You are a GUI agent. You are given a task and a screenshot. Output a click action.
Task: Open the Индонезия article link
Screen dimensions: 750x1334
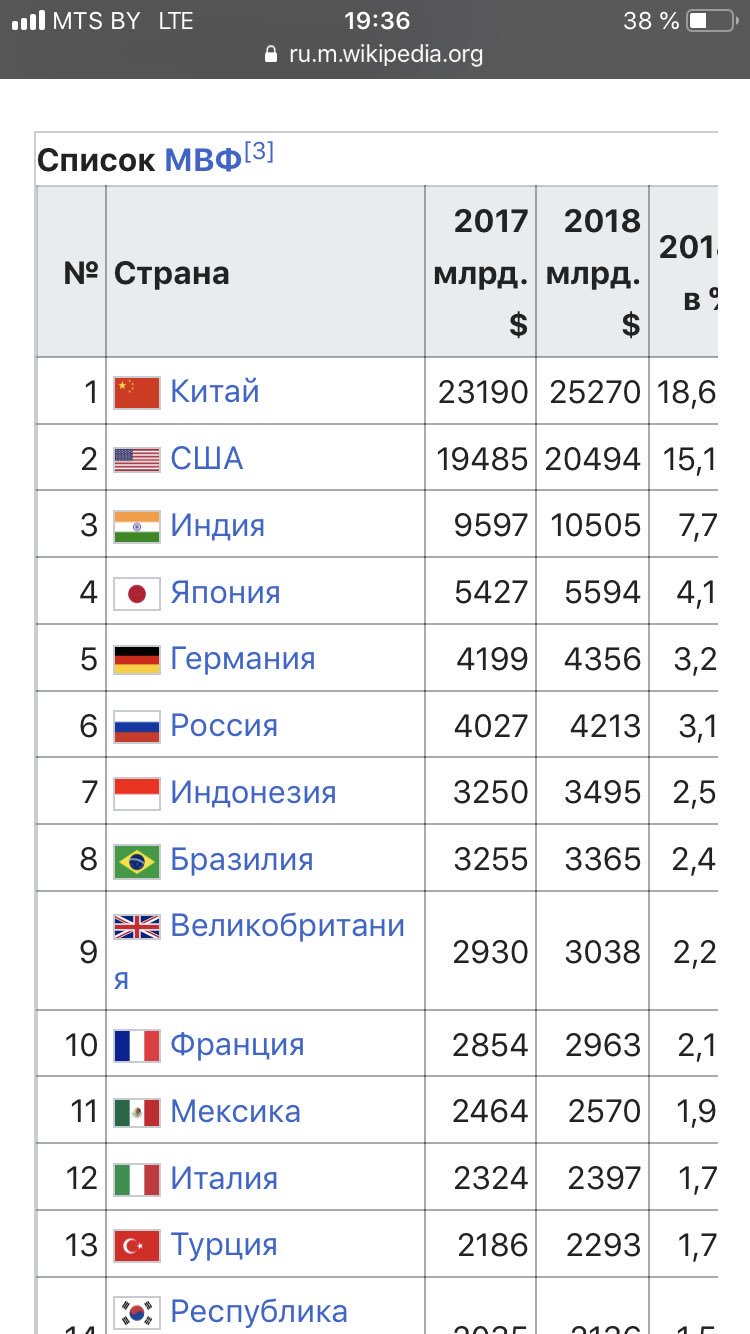pyautogui.click(x=253, y=793)
